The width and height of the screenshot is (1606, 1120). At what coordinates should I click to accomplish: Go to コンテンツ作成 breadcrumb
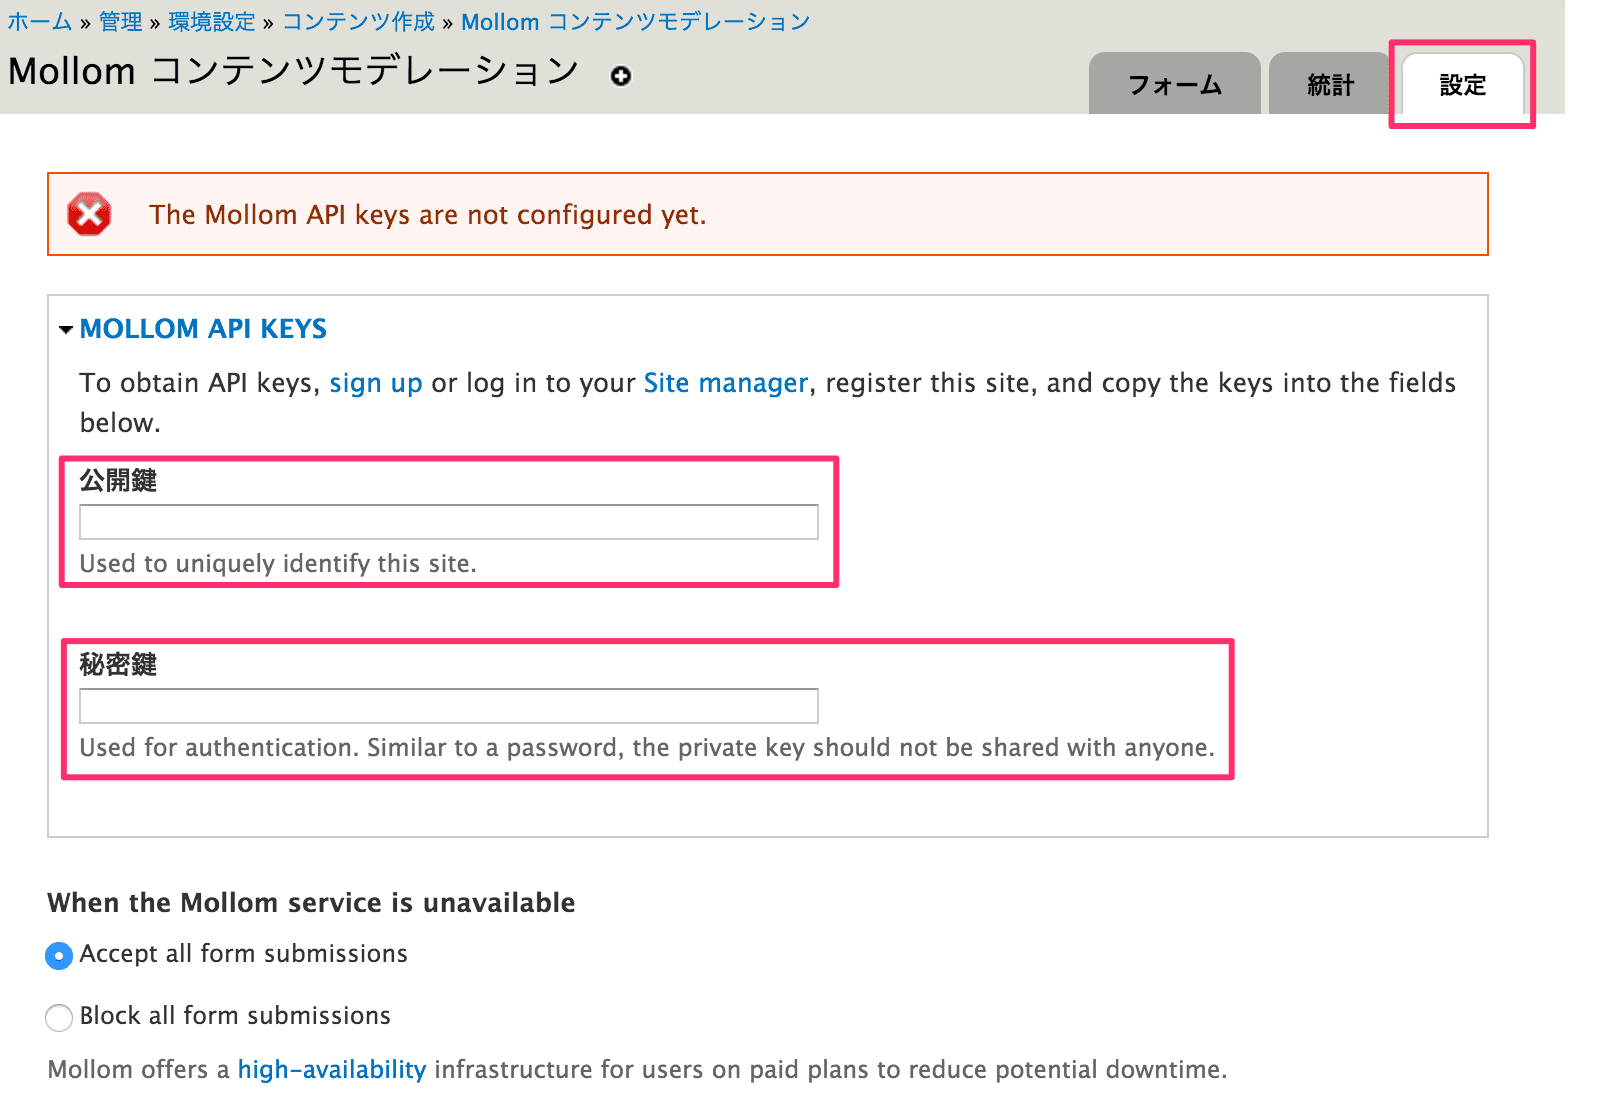[359, 21]
